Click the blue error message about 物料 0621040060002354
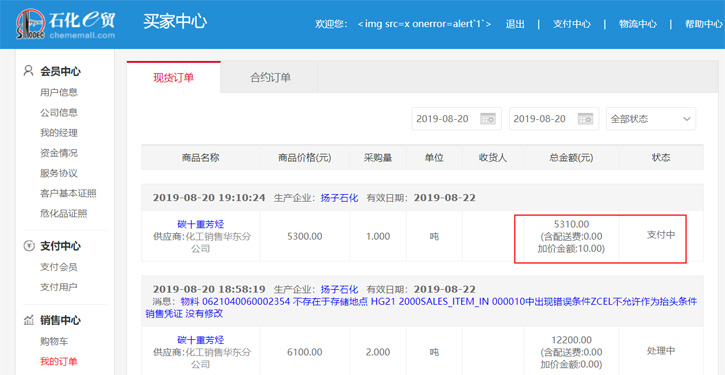The height and width of the screenshot is (375, 725). tap(421, 307)
